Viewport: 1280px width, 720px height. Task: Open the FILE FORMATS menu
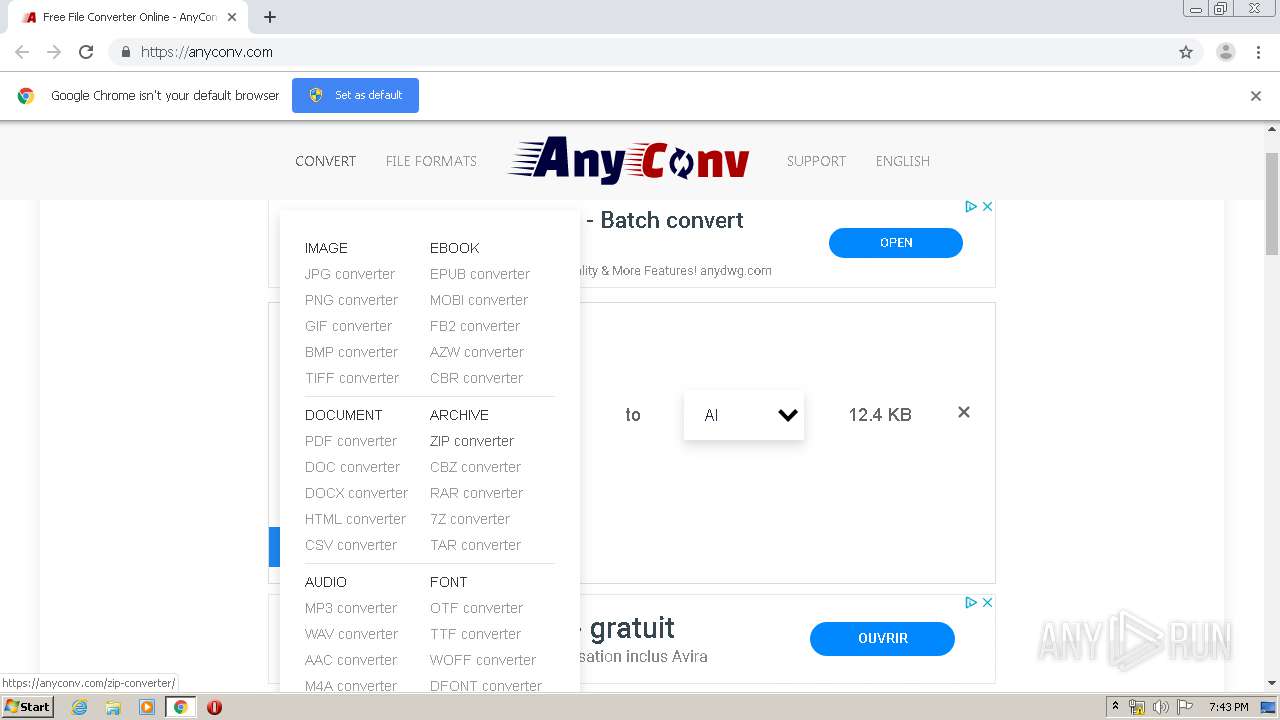pyautogui.click(x=431, y=161)
